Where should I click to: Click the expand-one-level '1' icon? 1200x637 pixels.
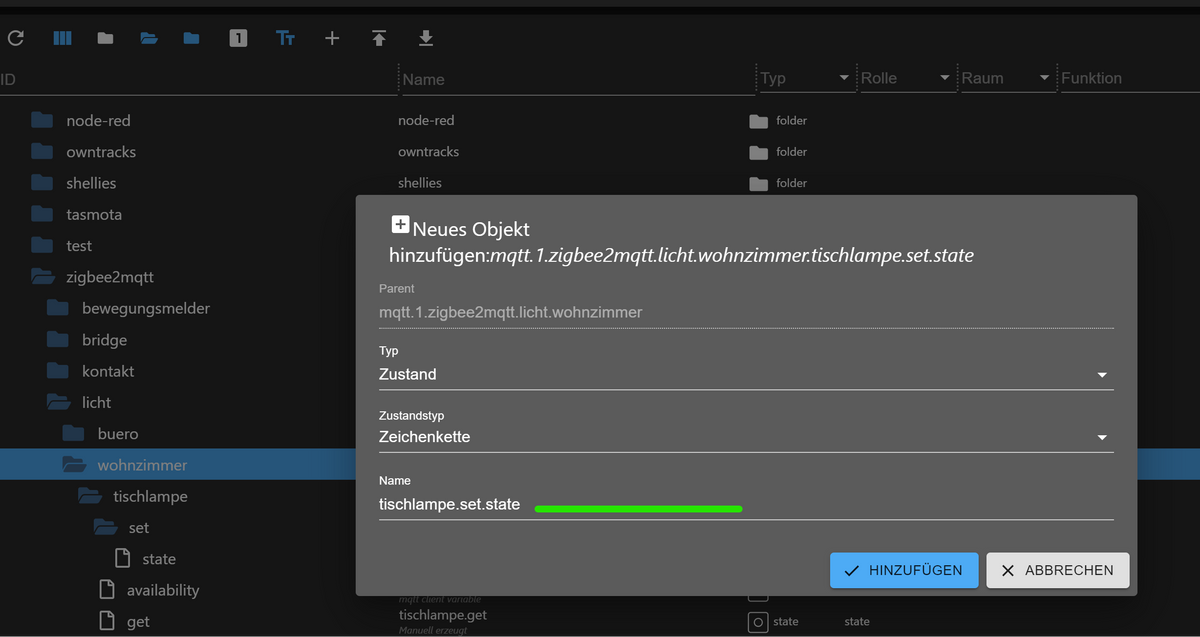click(238, 39)
